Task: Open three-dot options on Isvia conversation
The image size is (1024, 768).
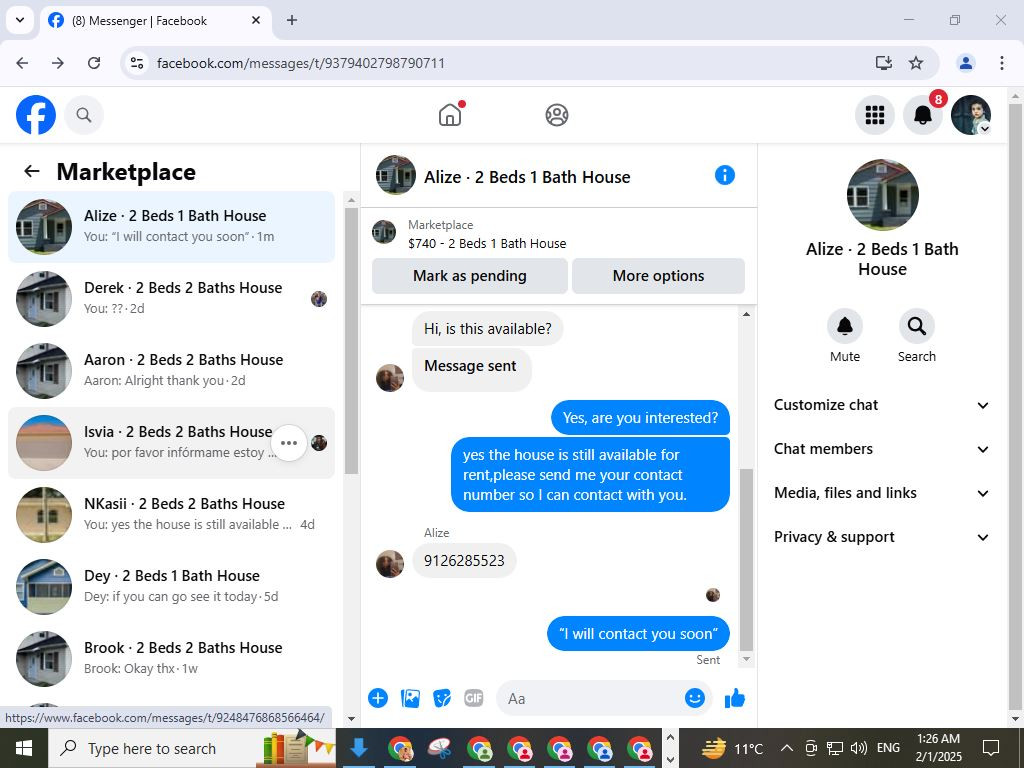Action: pyautogui.click(x=289, y=443)
